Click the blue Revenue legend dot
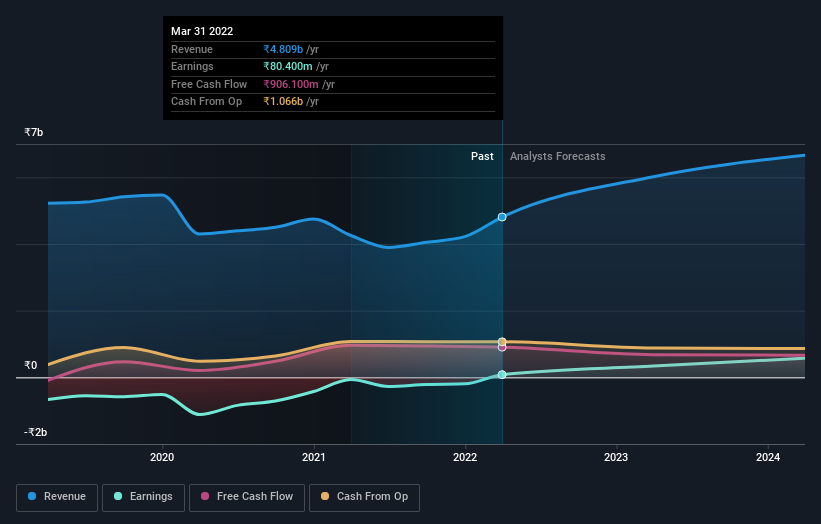The width and height of the screenshot is (821, 524). [x=32, y=496]
